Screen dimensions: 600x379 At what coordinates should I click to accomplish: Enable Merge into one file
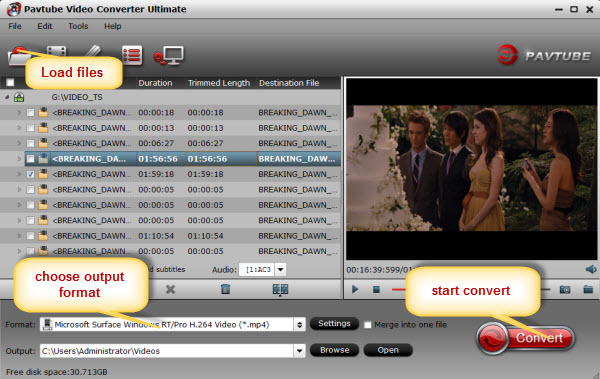[x=367, y=325]
